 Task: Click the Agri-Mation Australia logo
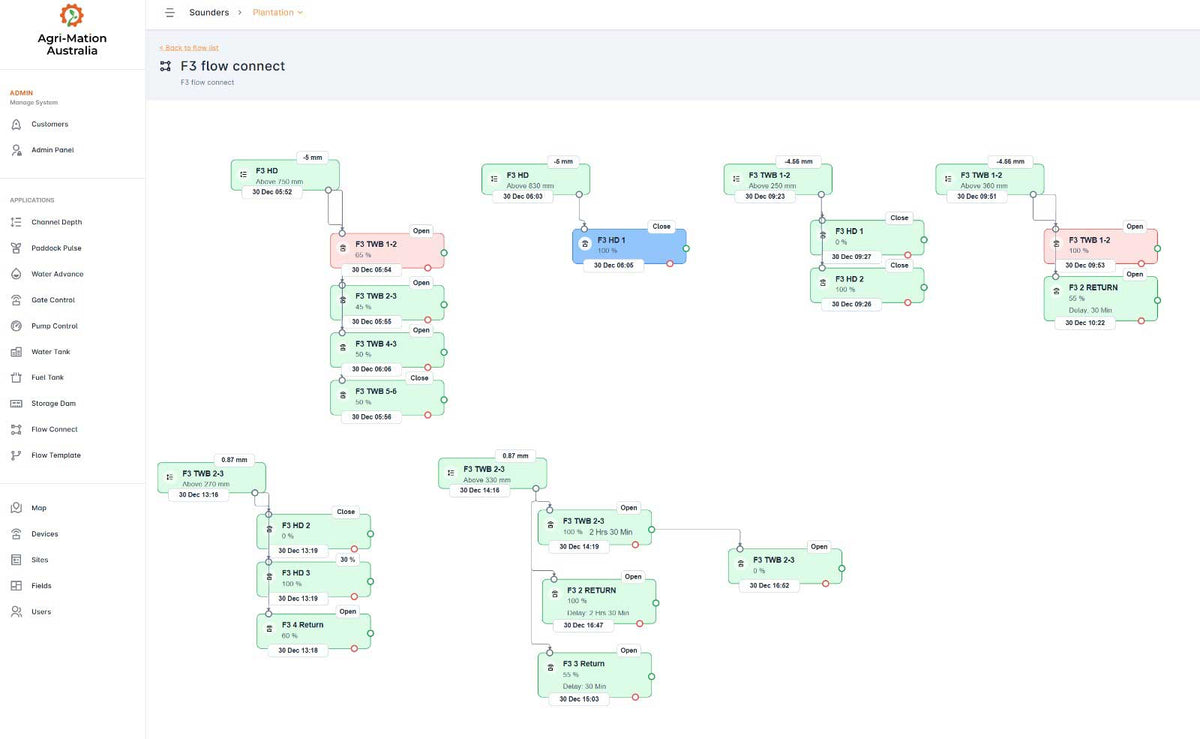click(72, 31)
